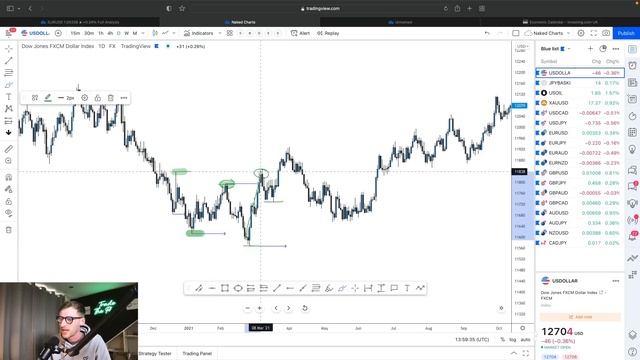Open the Trading Panel tab
The image size is (640, 360).
[197, 353]
